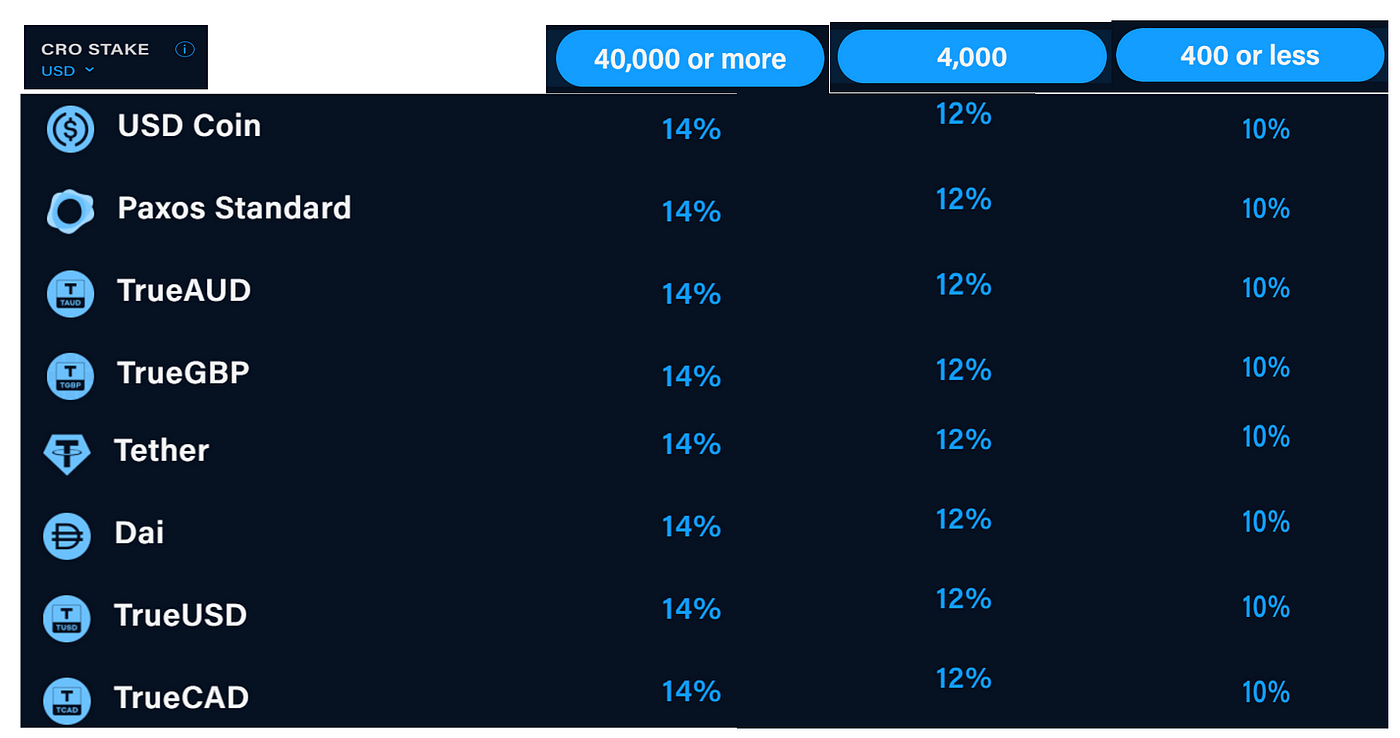Screen dimensions: 1400x738
Task: Click the Dai coin icon
Action: point(67,535)
